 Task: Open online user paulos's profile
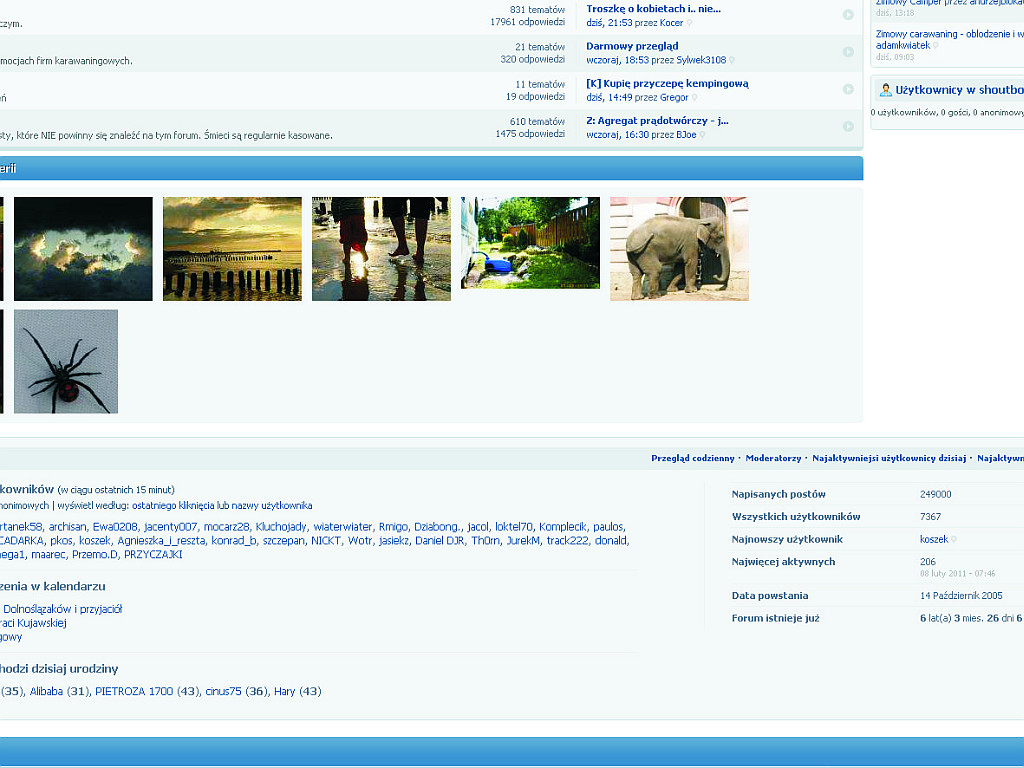pos(608,527)
